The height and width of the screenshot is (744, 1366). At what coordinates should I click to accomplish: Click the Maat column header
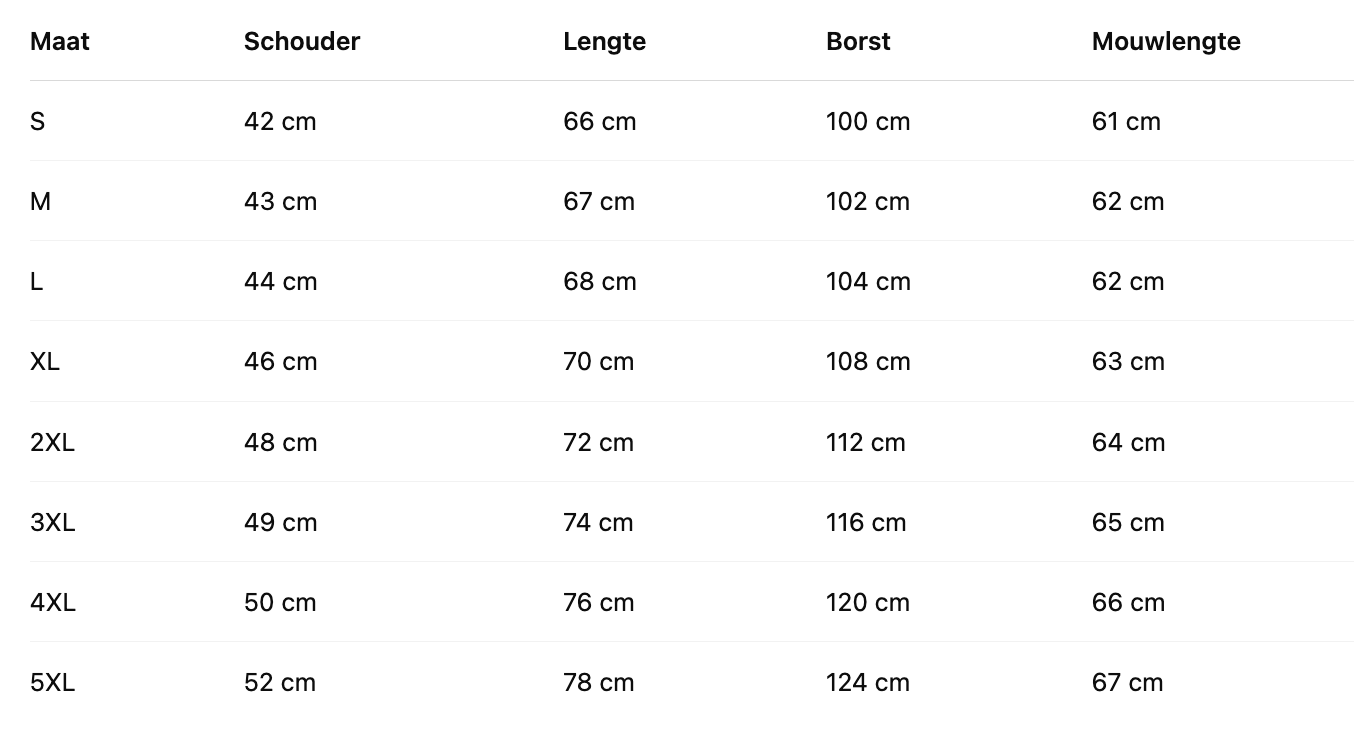(60, 42)
